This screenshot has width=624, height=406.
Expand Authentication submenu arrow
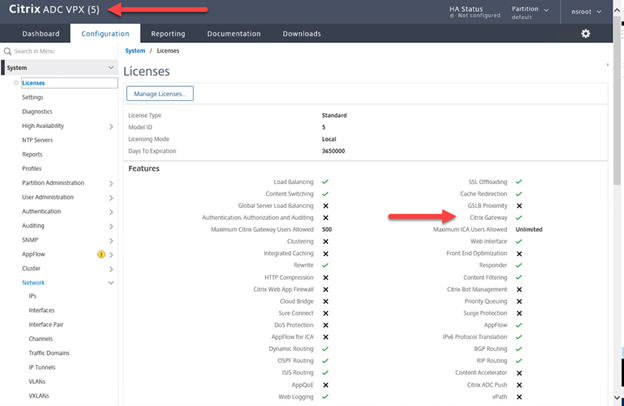pyautogui.click(x=111, y=212)
